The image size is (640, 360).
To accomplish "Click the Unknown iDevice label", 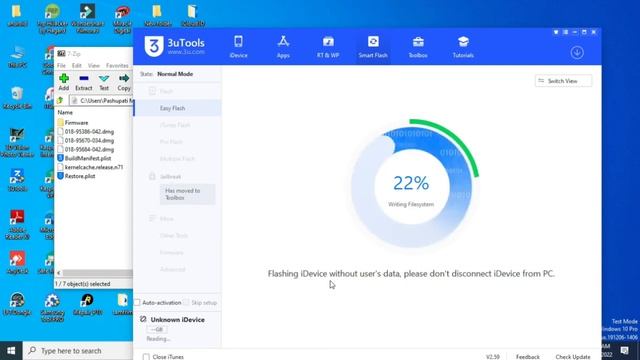I will (x=178, y=320).
